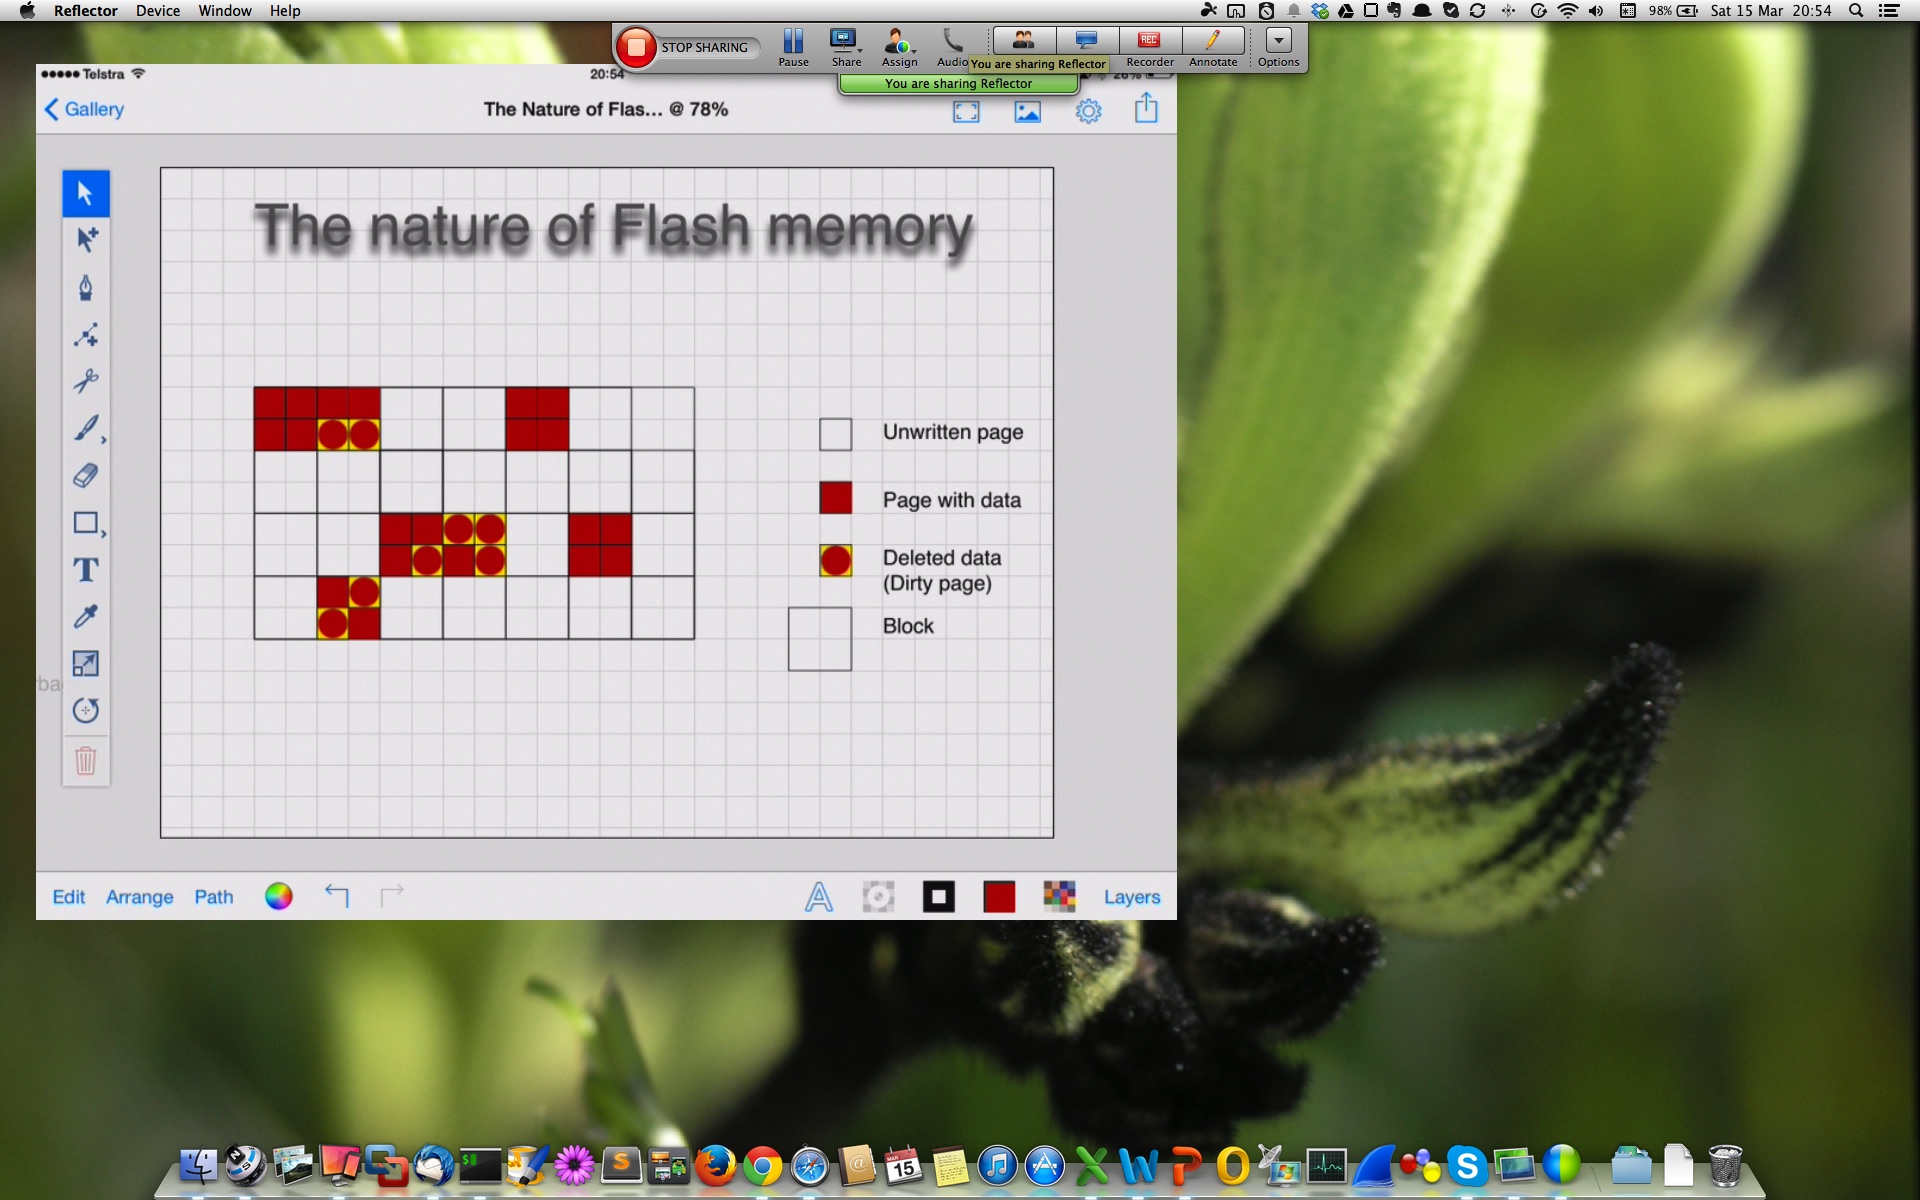The image size is (1920, 1200).
Task: Select the Pen tool in left toolbar
Action: pos(85,288)
